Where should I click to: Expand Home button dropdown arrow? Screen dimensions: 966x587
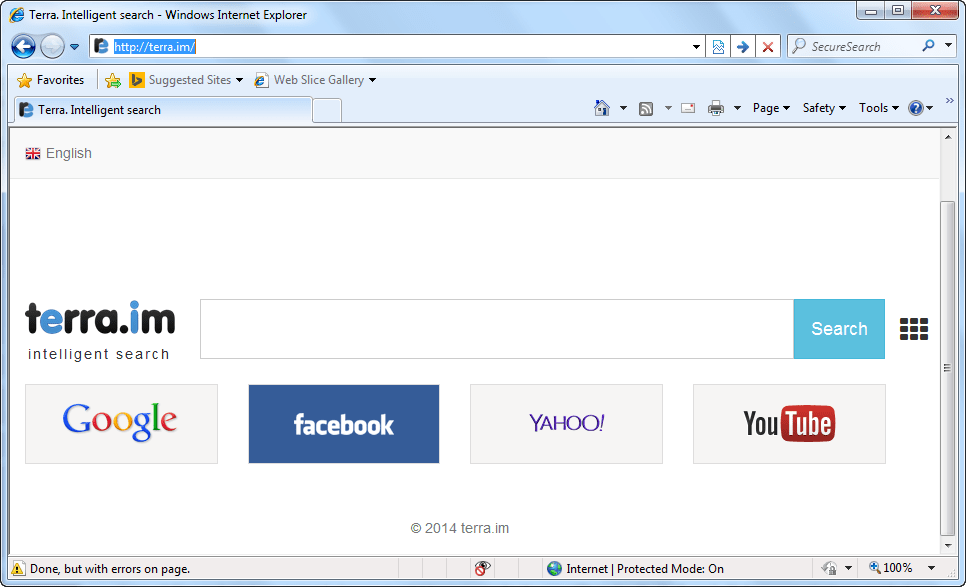pyautogui.click(x=623, y=108)
